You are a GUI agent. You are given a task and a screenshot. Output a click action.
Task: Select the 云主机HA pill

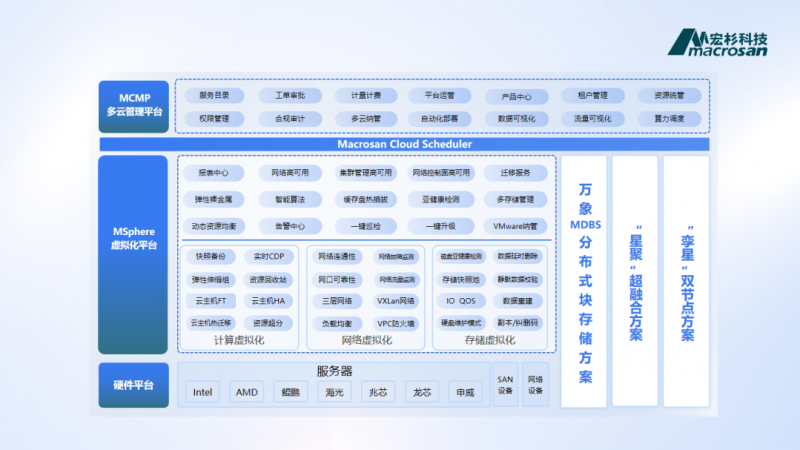click(x=268, y=301)
